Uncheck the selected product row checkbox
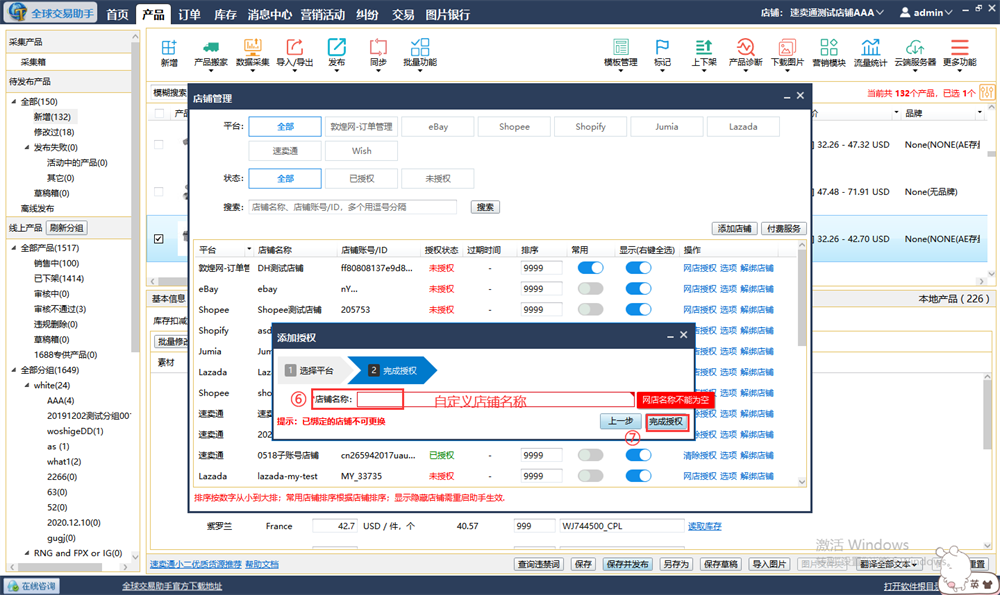Screen dimensions: 1000x595 point(159,239)
